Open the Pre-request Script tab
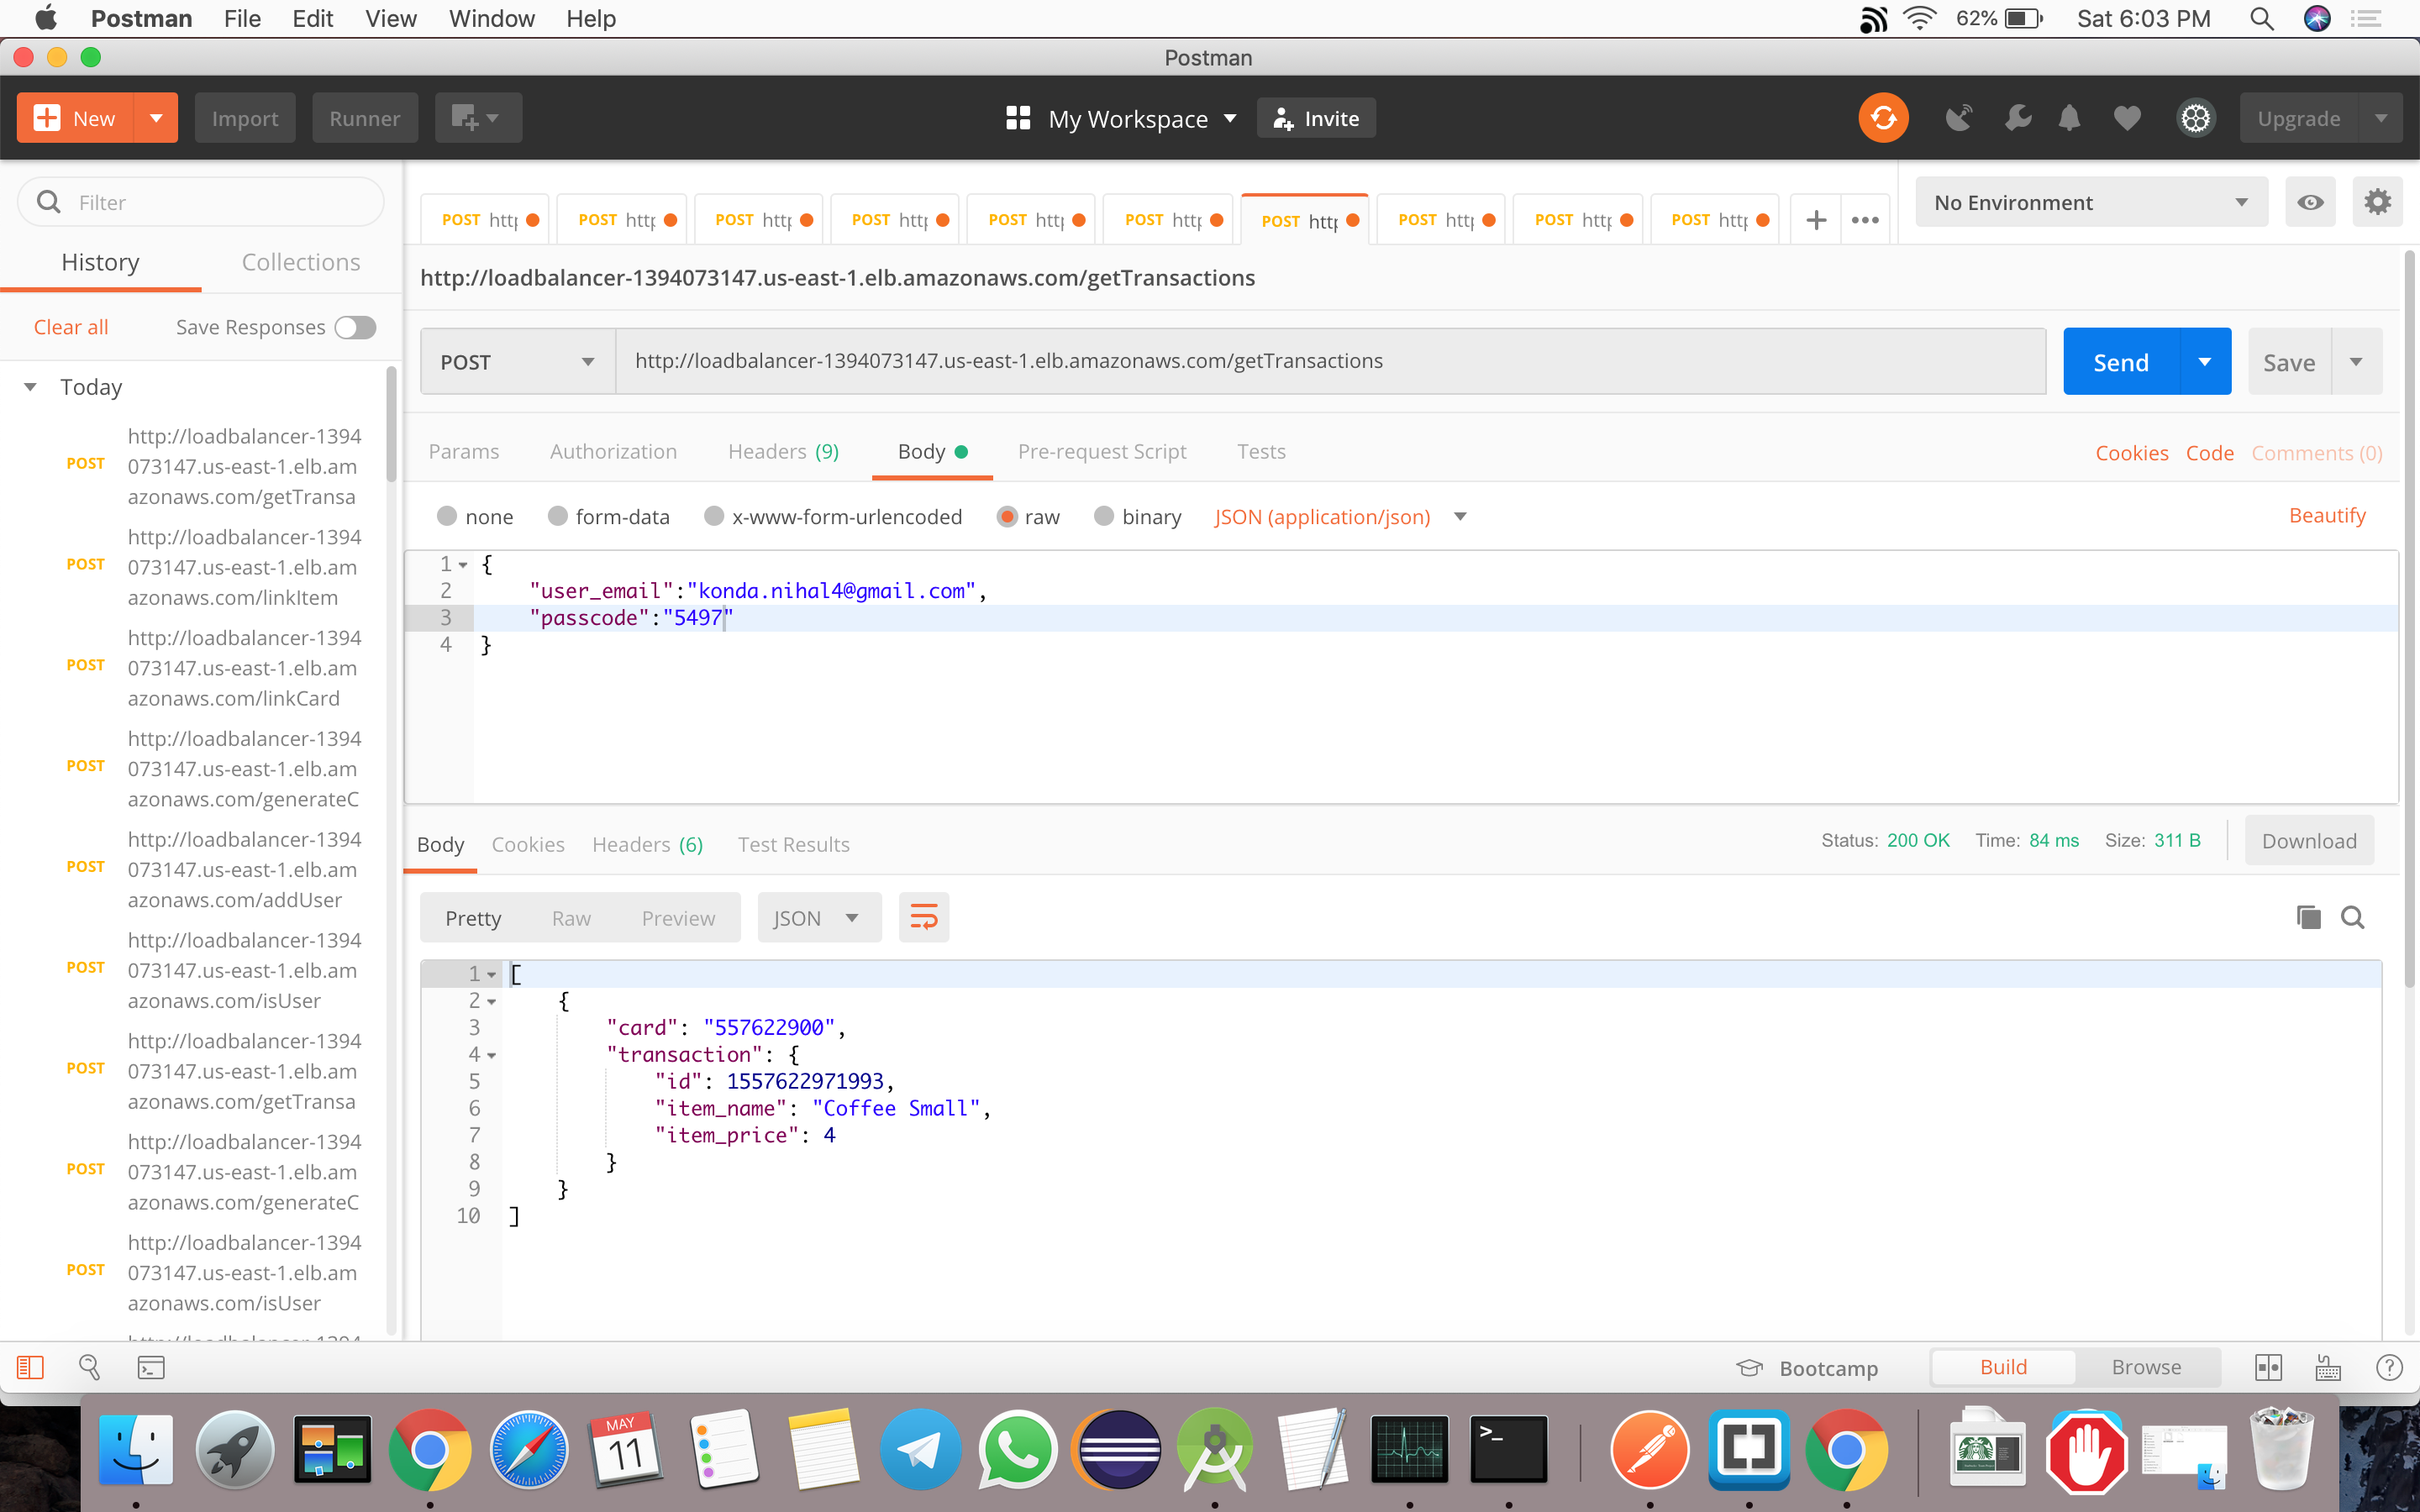The image size is (2420, 1512). [1102, 451]
